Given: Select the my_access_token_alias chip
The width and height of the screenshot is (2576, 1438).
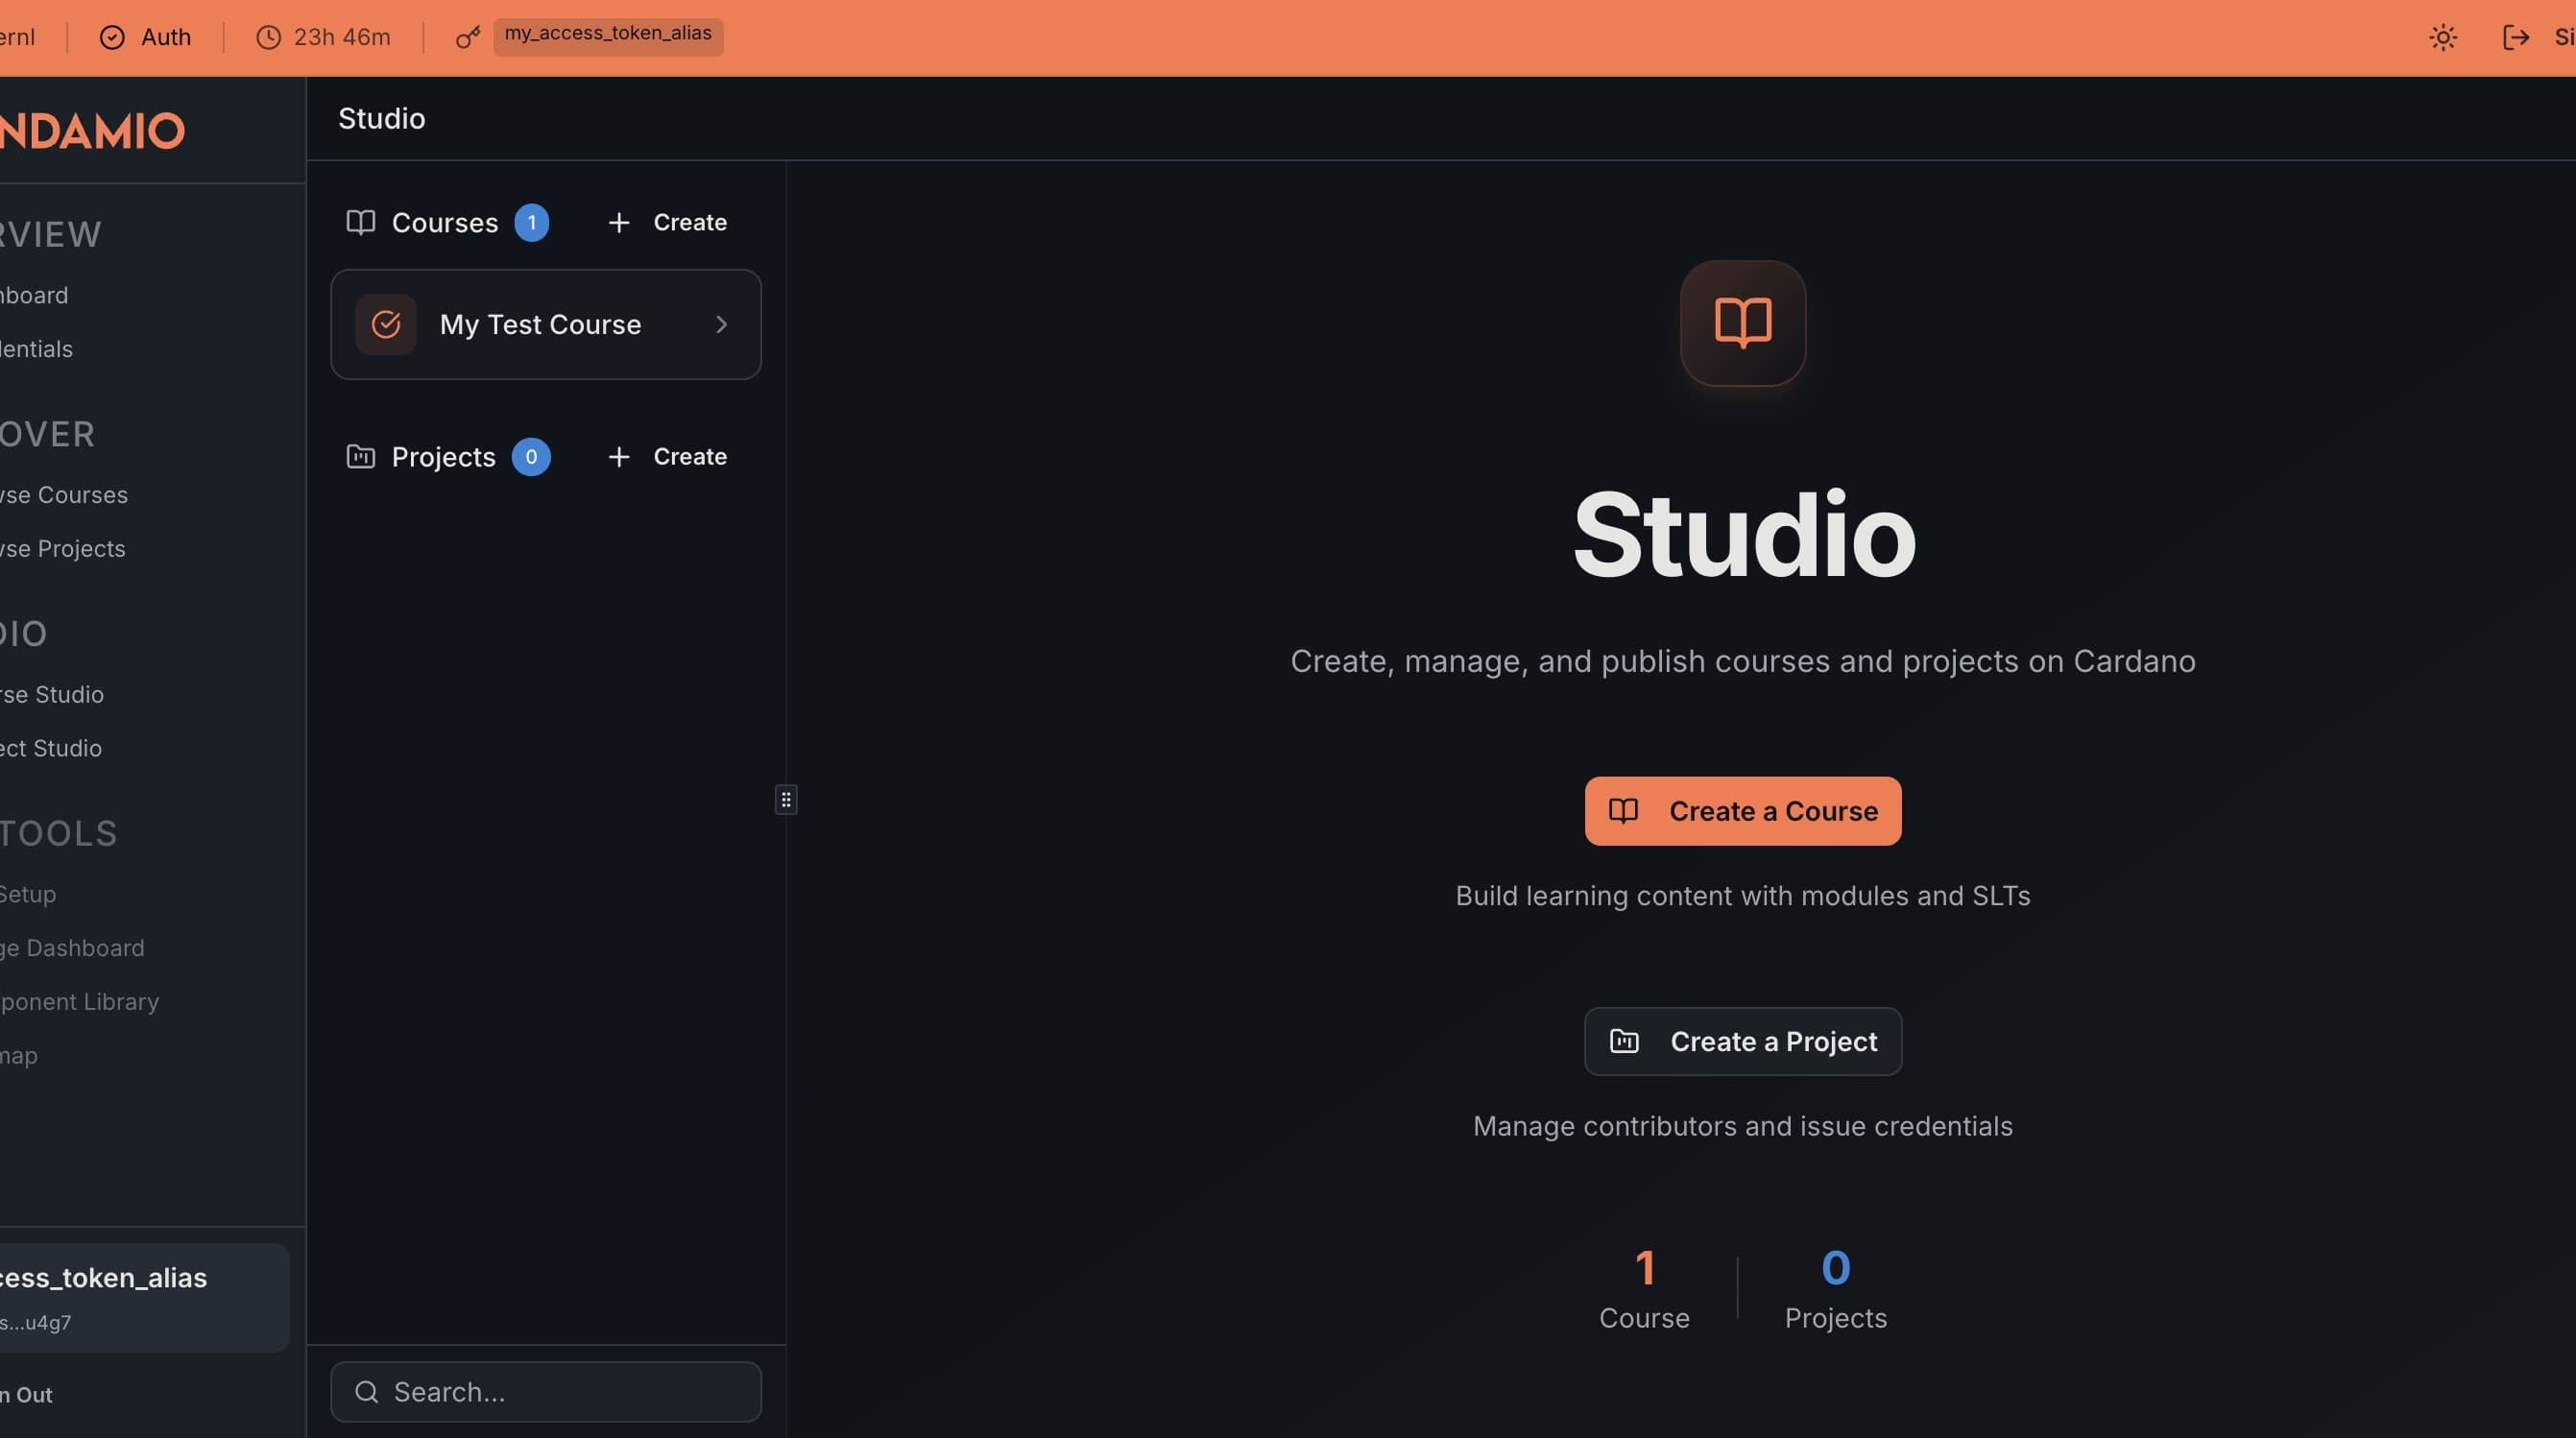Looking at the screenshot, I should click(607, 37).
